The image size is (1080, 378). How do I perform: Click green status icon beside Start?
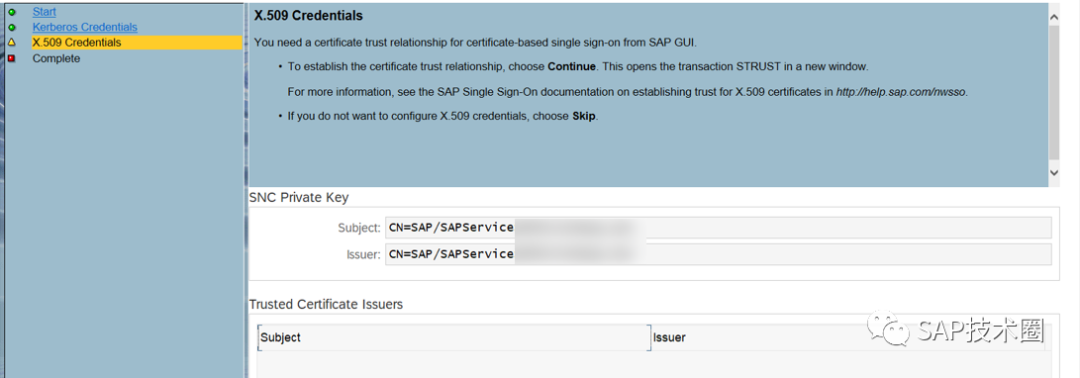[x=12, y=12]
